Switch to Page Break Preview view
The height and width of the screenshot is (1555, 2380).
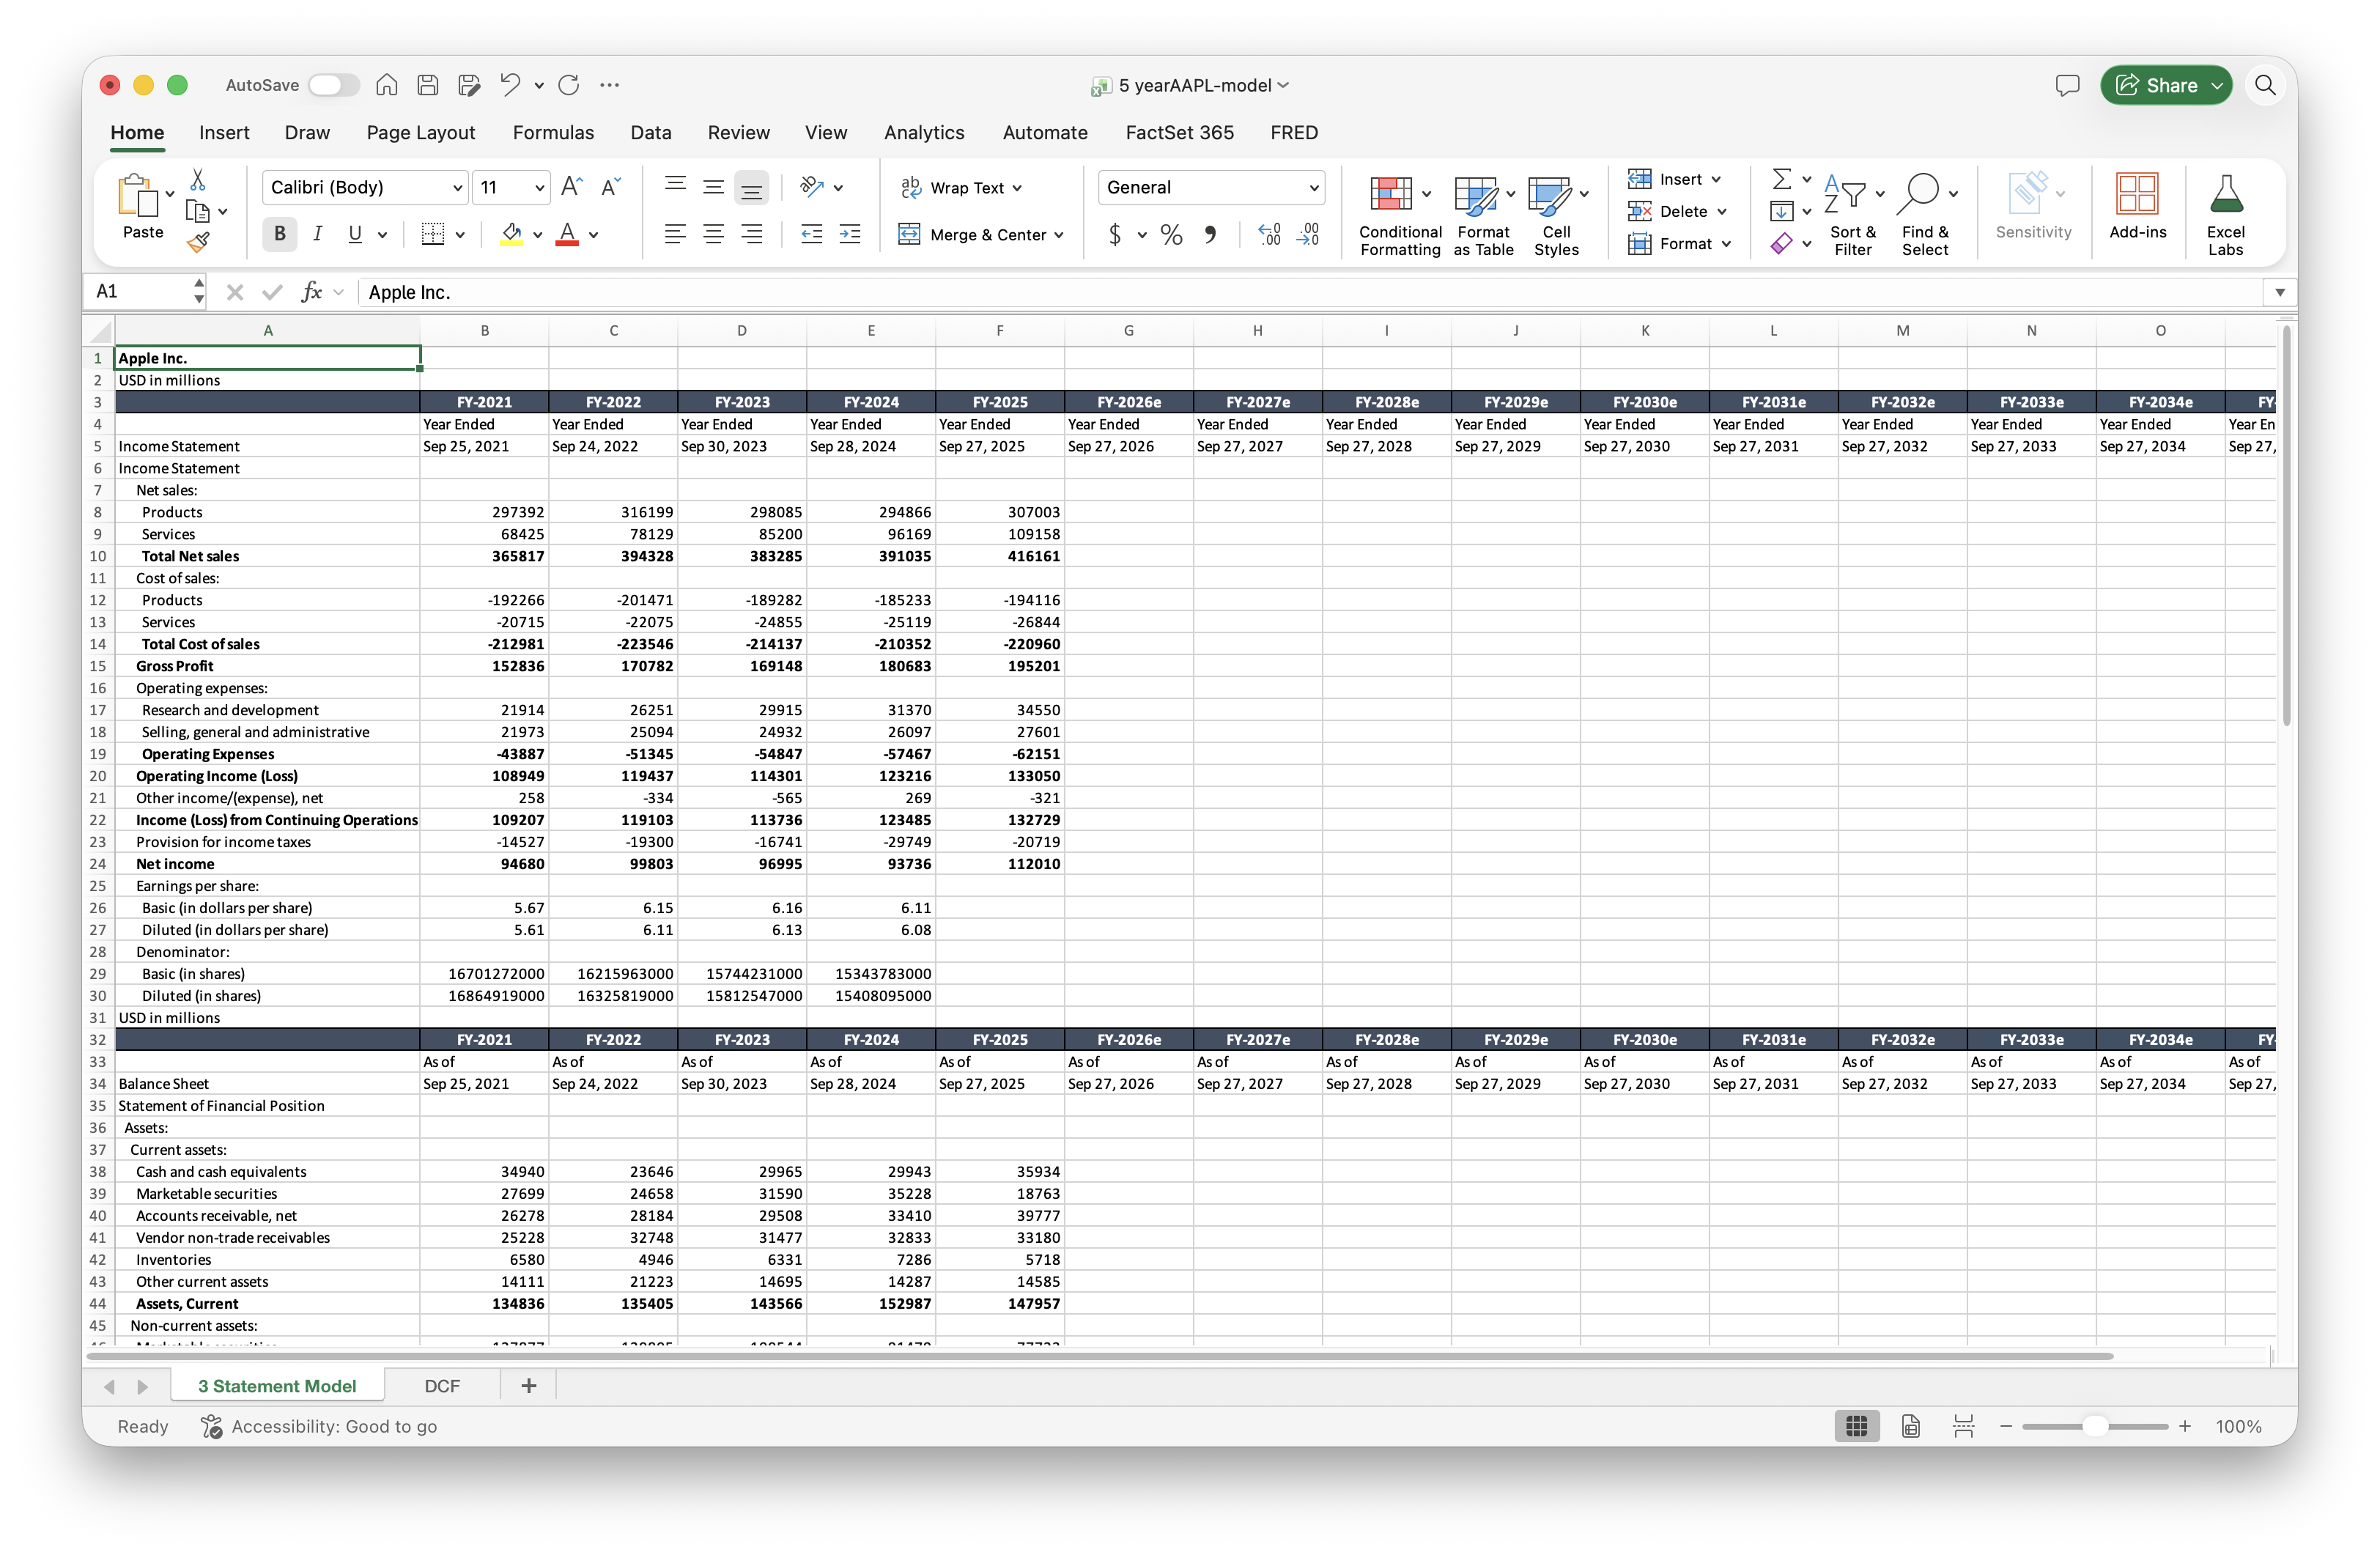click(x=1963, y=1426)
